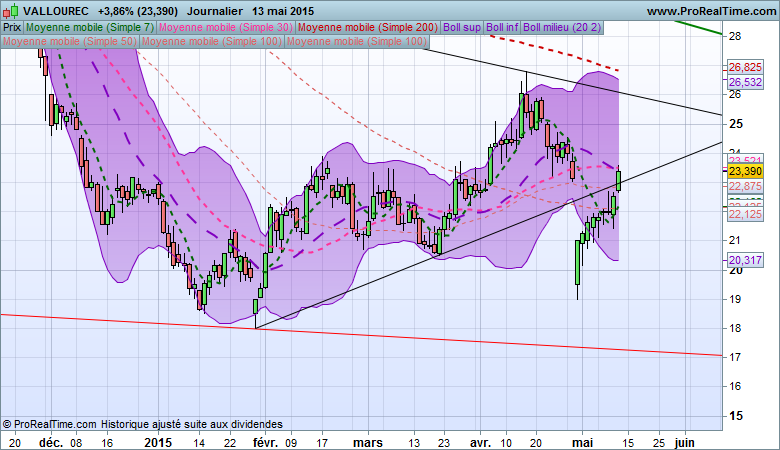Click the avr. label on date axis
Screen dimensions: 780x450
click(481, 443)
